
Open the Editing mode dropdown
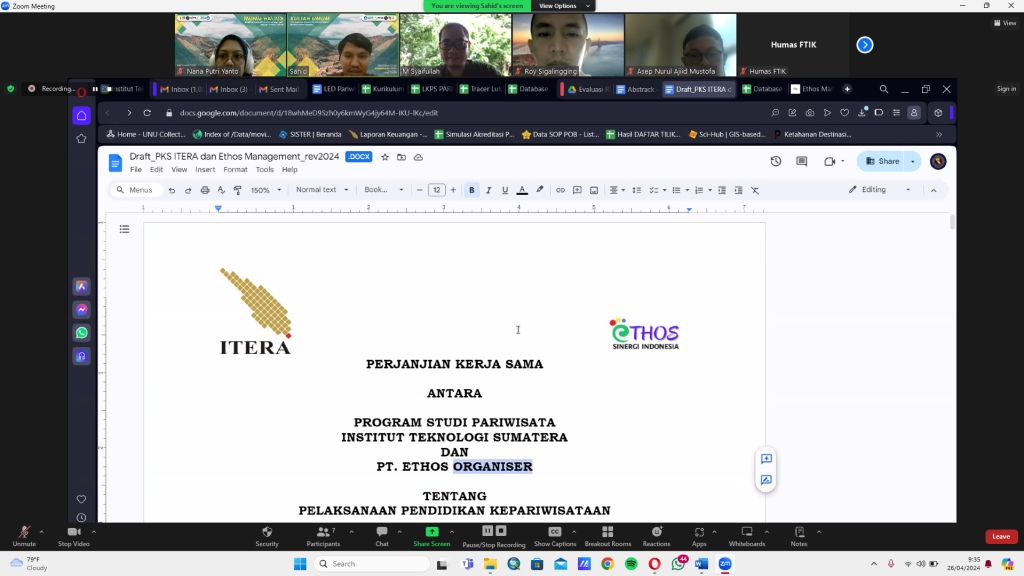[x=880, y=190]
